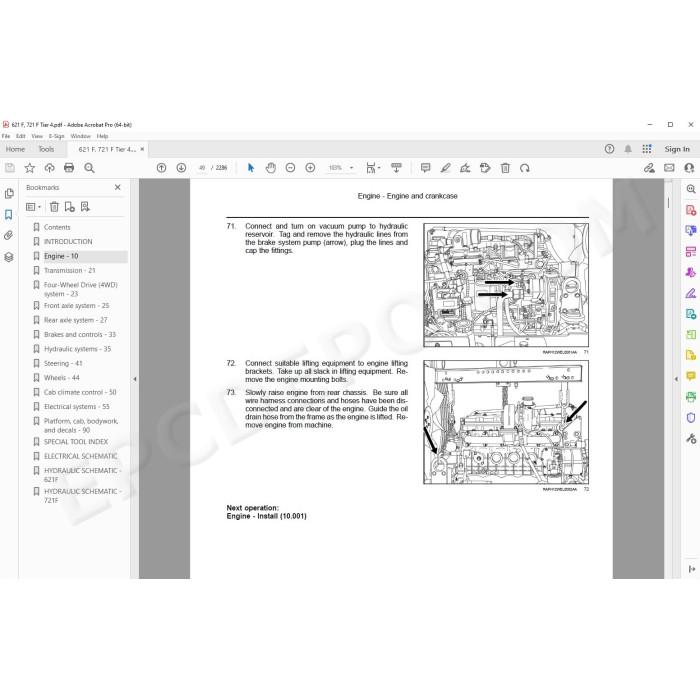This screenshot has height=700, width=700.
Task: Switch to the Home tab
Action: coord(15,150)
